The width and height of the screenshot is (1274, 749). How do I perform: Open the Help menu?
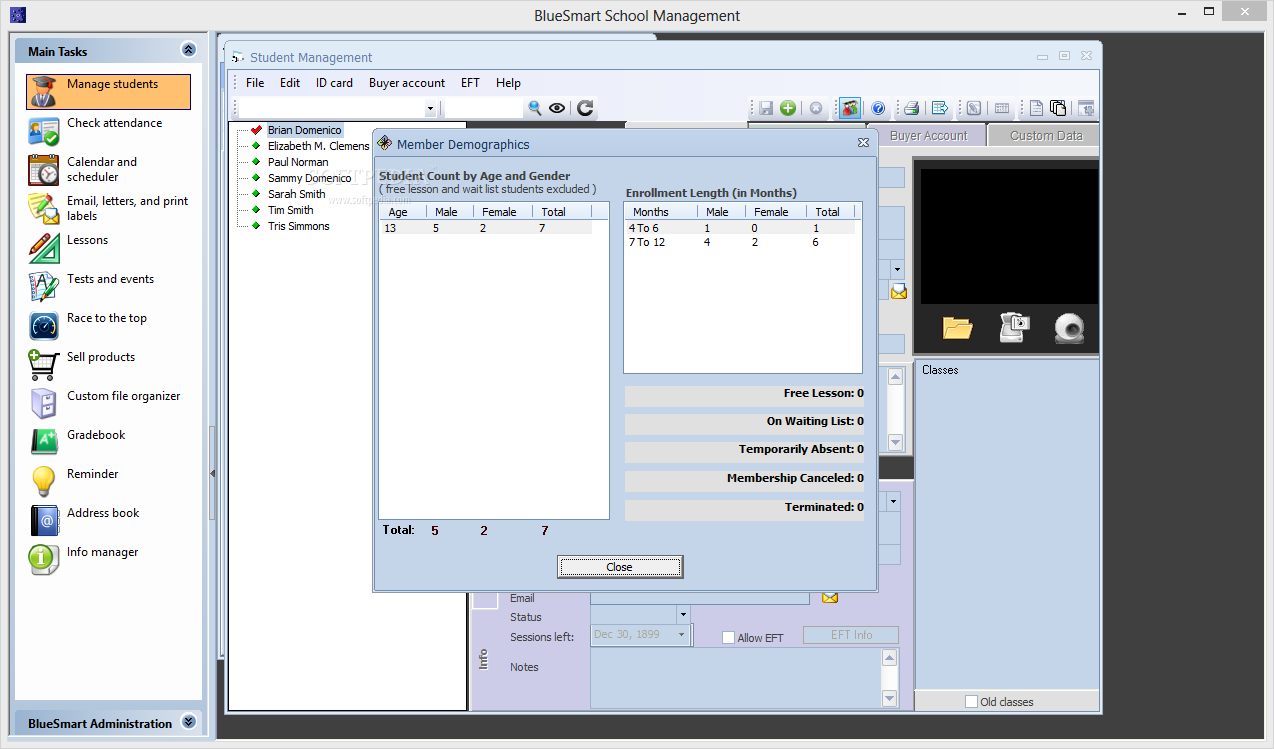click(x=508, y=83)
